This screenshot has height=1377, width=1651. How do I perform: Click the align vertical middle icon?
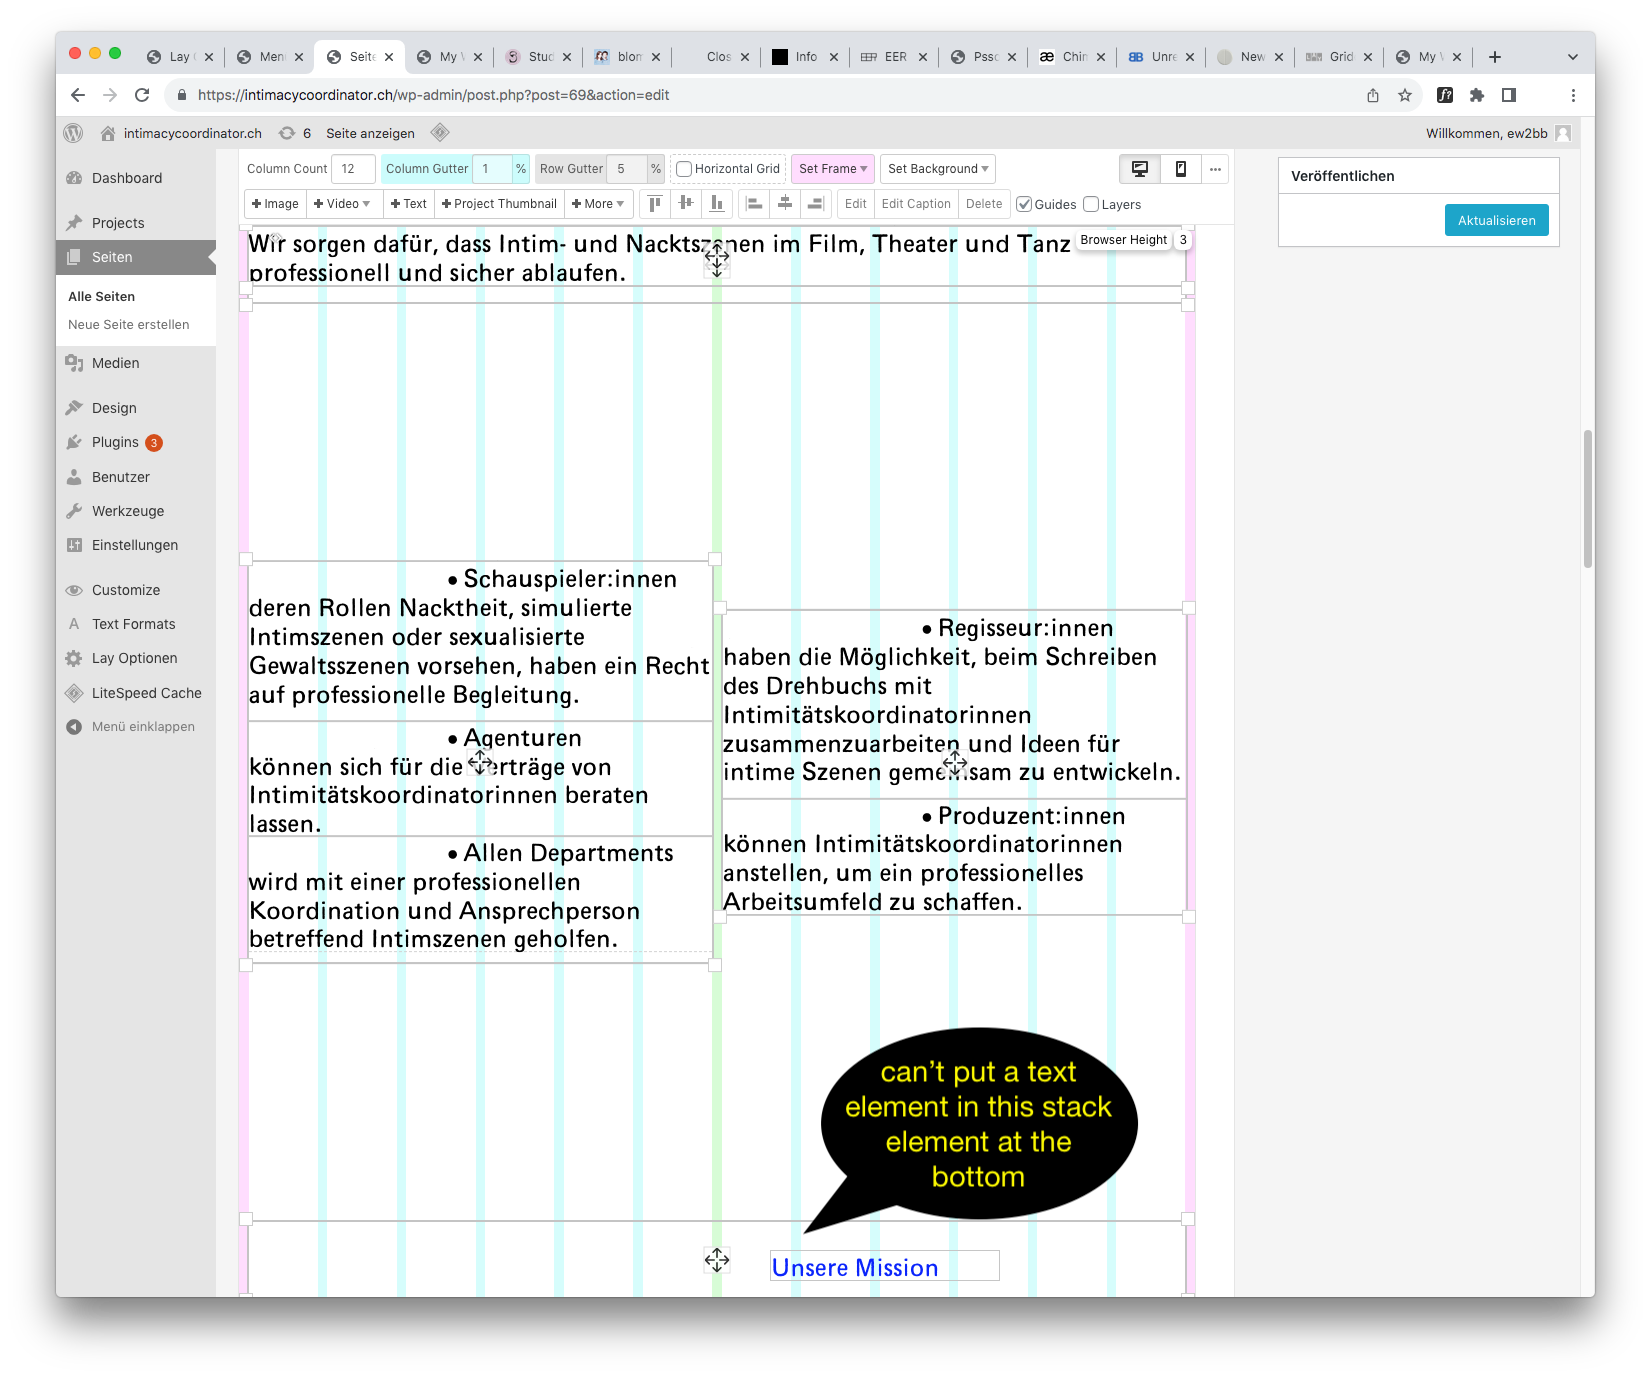(686, 204)
